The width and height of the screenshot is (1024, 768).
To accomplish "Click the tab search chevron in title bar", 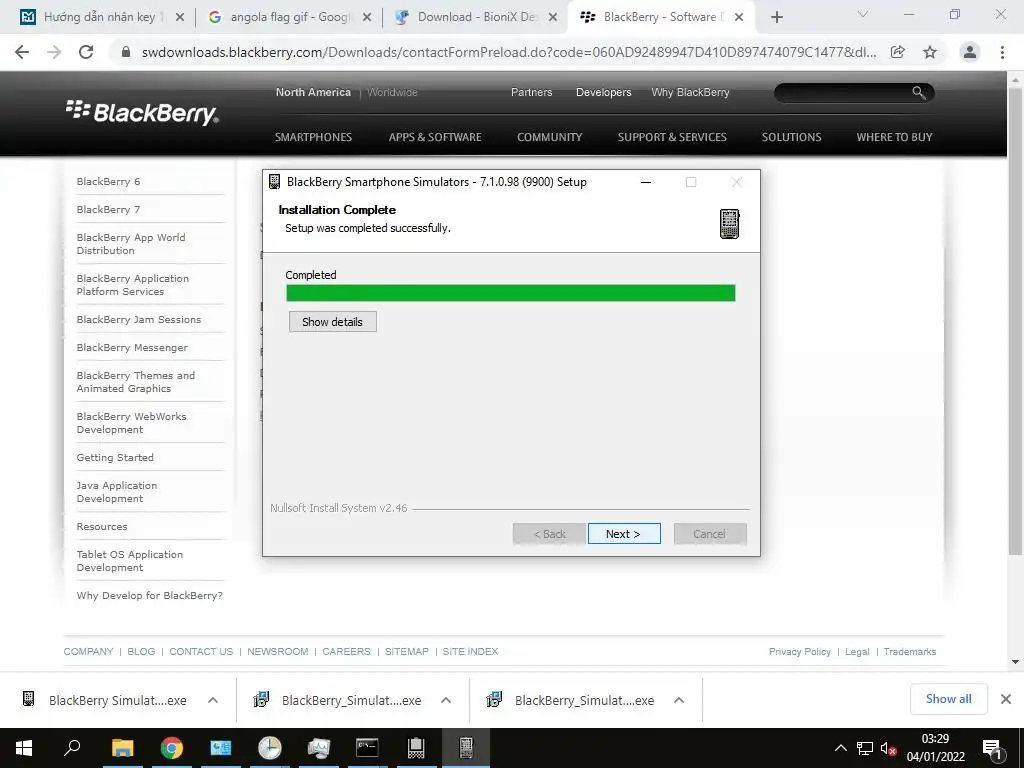I will 862,14.
